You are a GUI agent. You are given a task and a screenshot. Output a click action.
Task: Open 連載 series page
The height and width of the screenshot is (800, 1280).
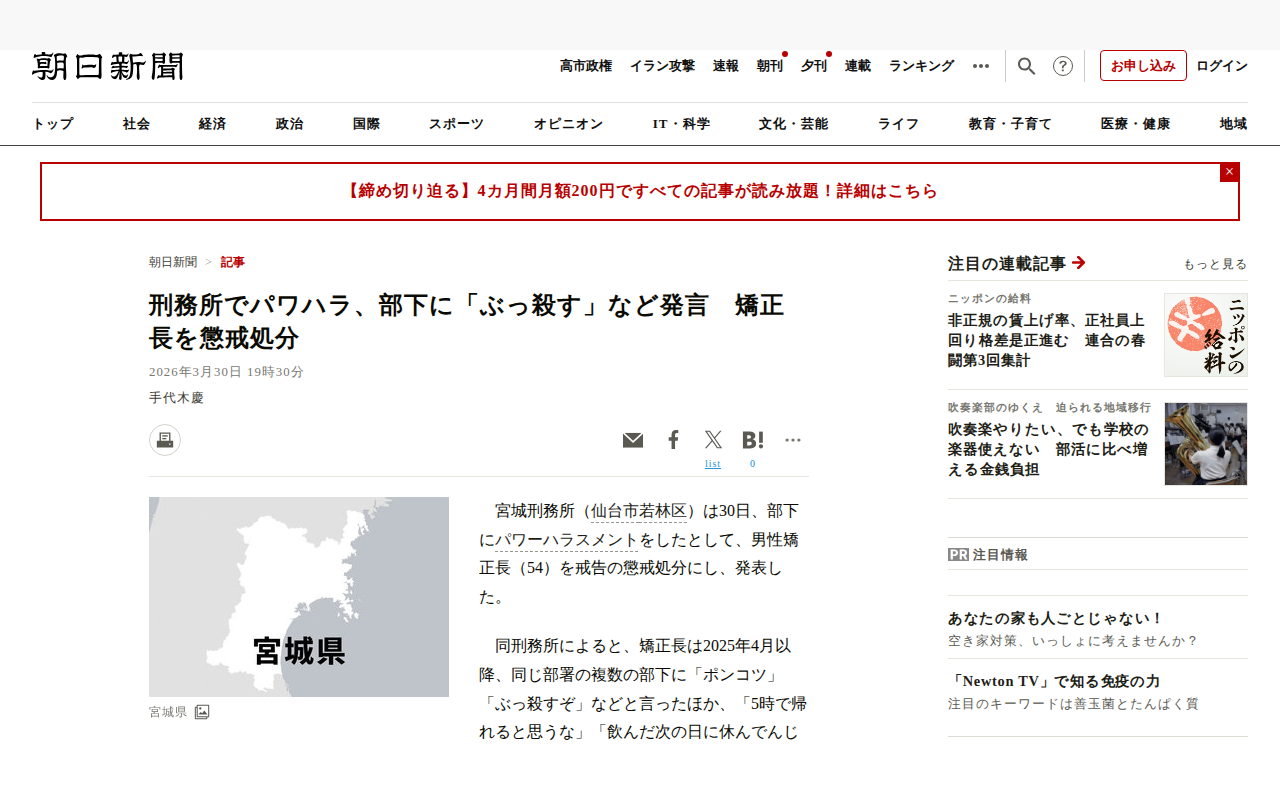tap(858, 66)
